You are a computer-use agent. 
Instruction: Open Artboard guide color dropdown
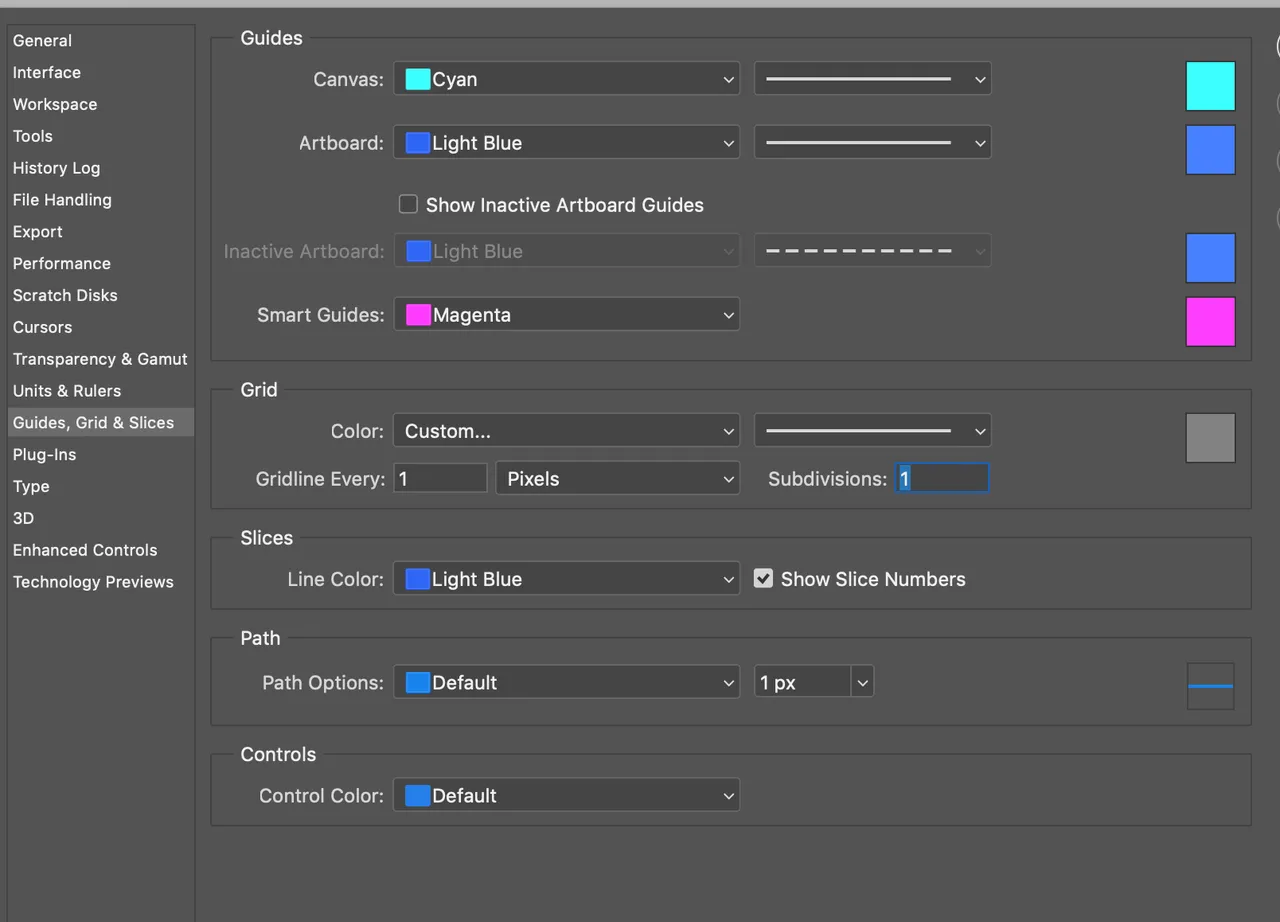click(566, 143)
